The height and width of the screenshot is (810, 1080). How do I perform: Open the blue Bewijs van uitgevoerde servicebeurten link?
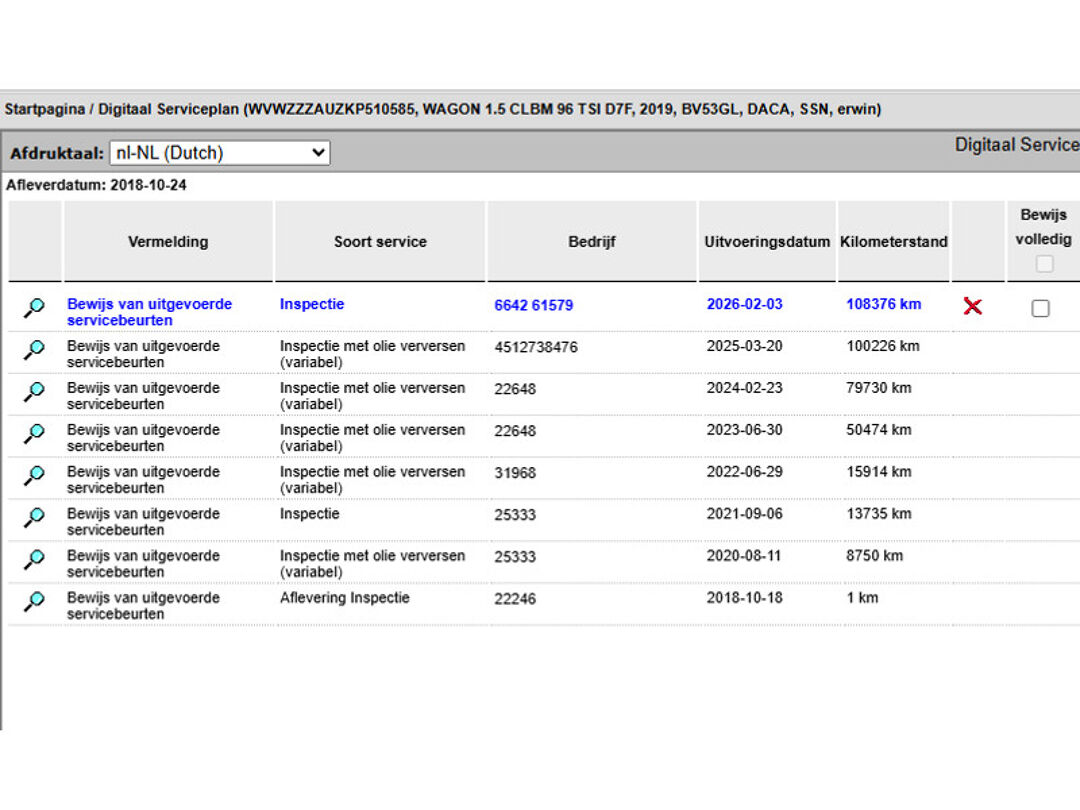pos(149,312)
